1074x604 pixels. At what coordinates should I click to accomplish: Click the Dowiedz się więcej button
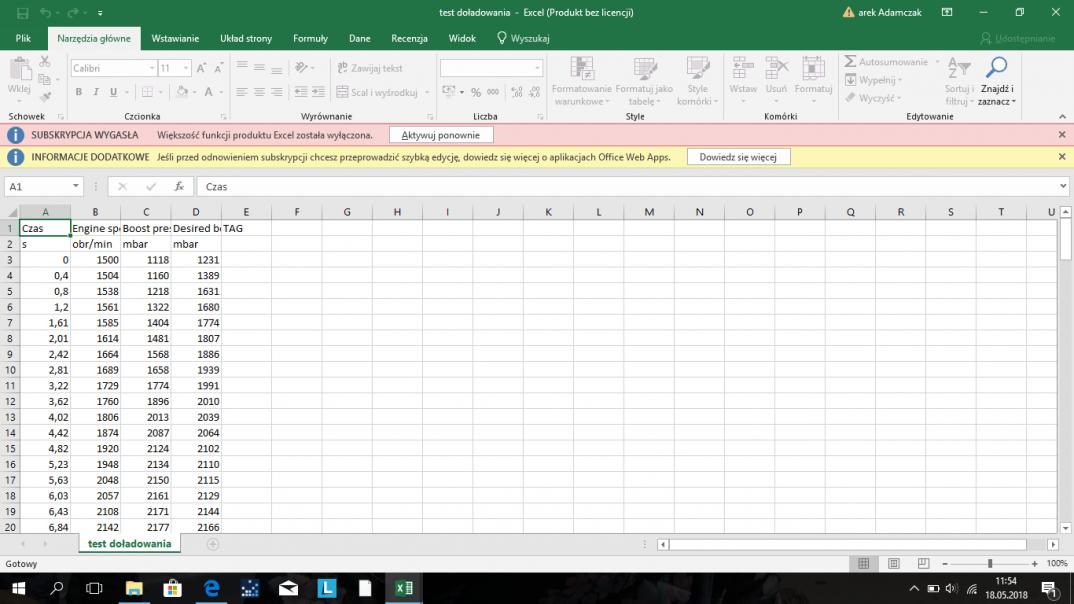coord(738,157)
